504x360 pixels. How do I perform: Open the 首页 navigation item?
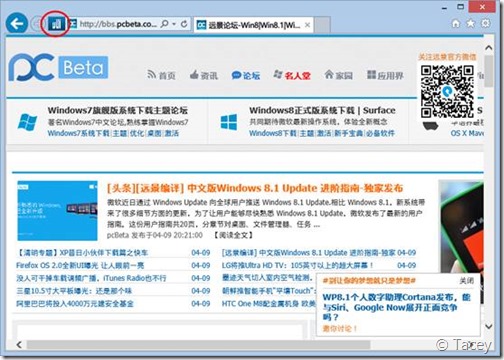point(161,75)
